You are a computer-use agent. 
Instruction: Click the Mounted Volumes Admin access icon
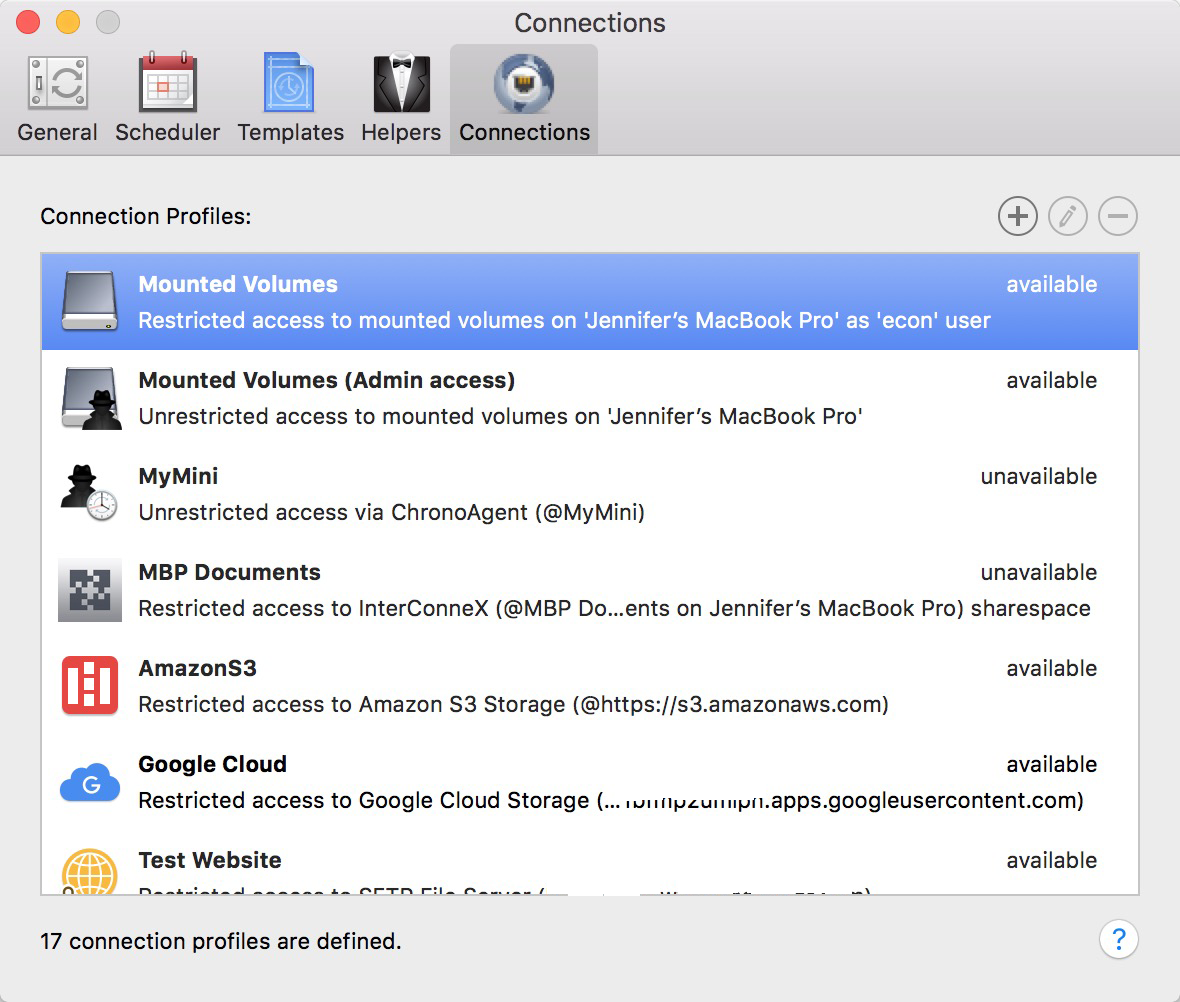tap(90, 397)
